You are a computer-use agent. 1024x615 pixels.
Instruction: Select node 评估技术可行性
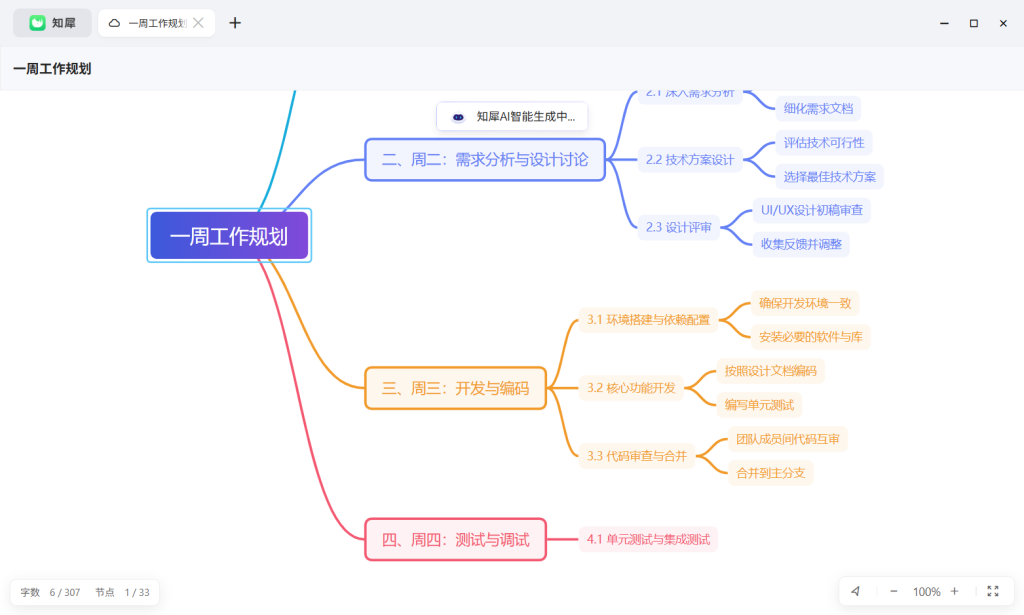(x=824, y=142)
